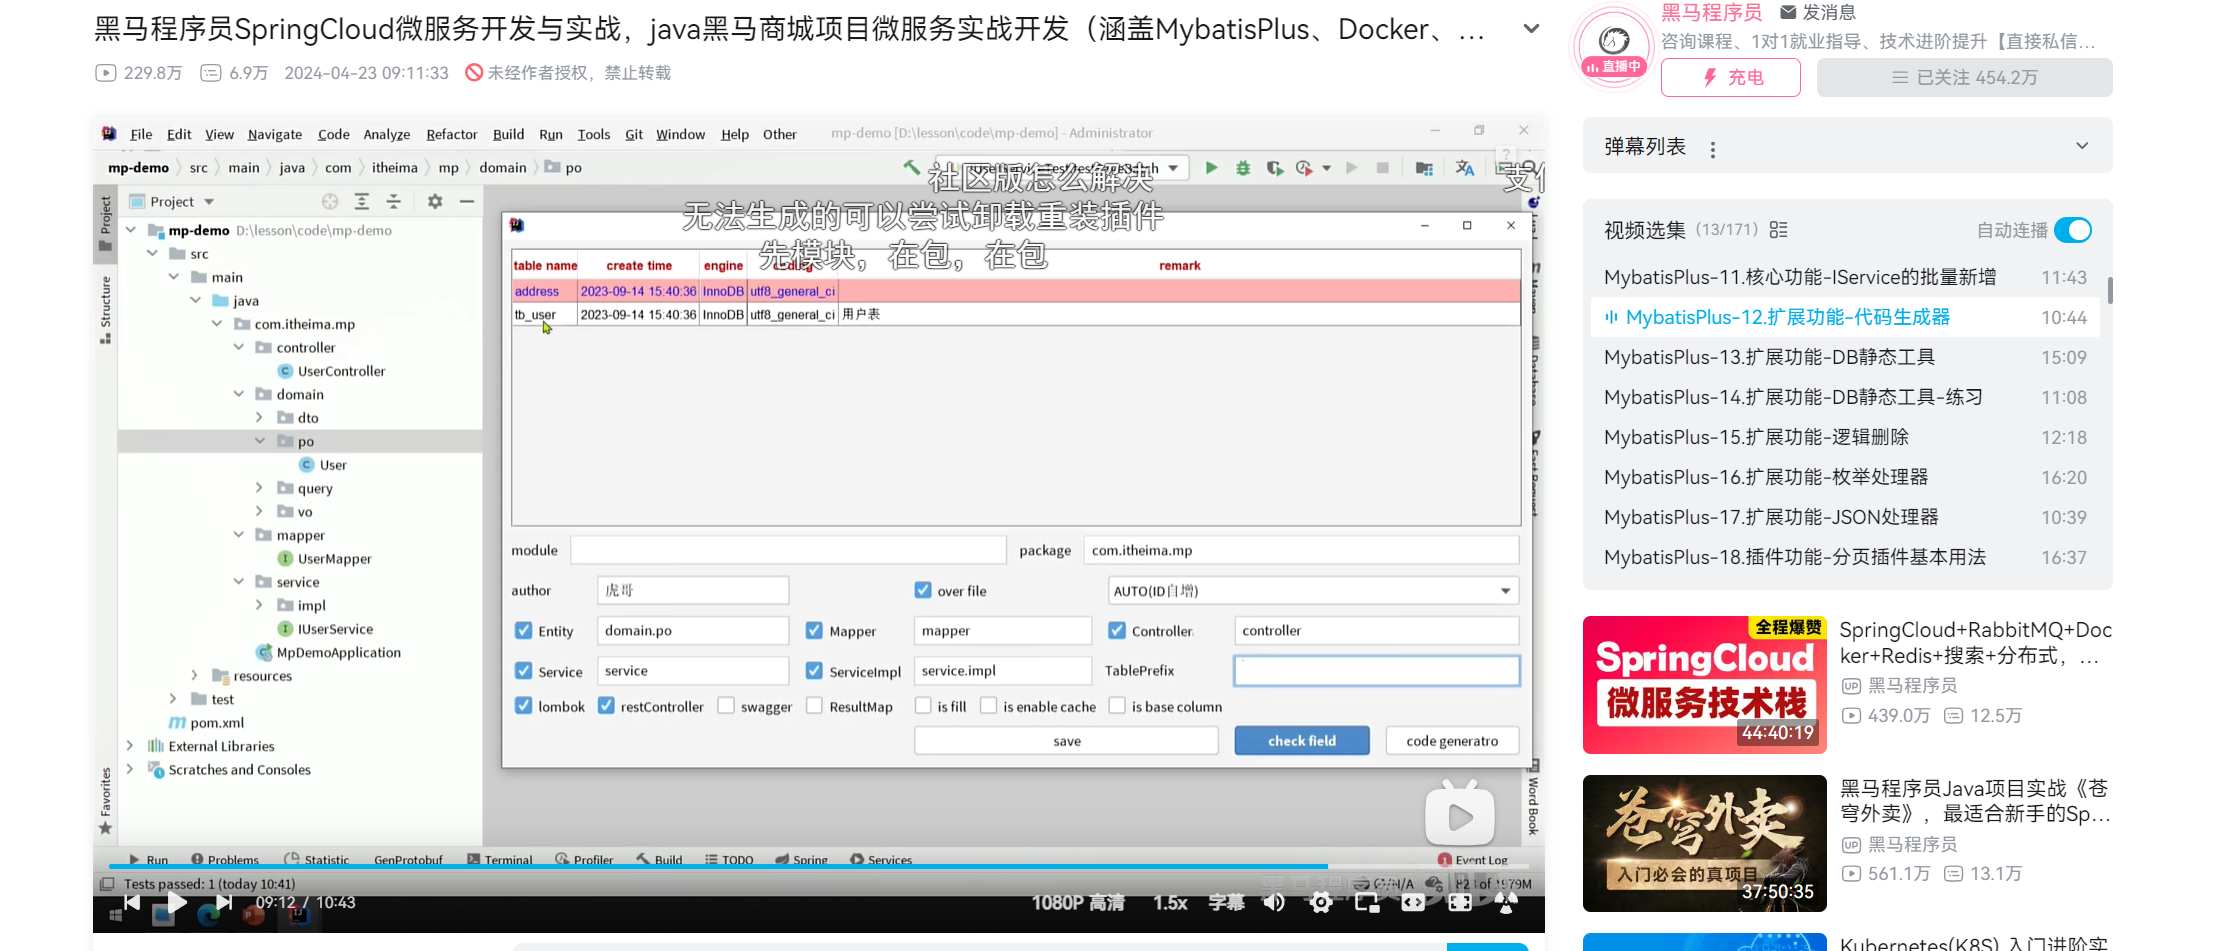Hide the Project panel with minus icon
2216x951 pixels.
click(466, 201)
